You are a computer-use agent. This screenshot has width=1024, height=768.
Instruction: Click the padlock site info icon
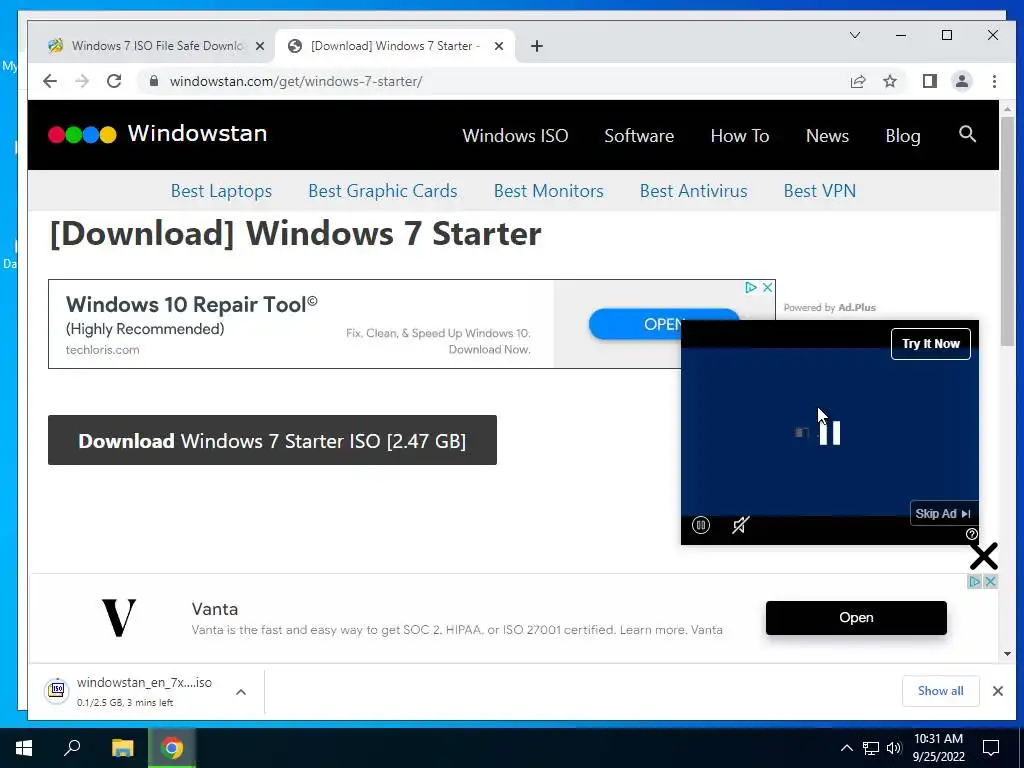(x=153, y=81)
